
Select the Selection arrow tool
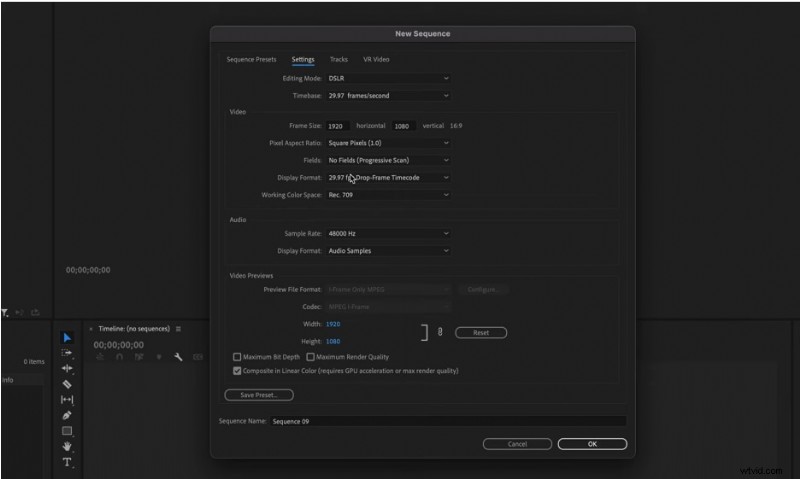[x=67, y=338]
